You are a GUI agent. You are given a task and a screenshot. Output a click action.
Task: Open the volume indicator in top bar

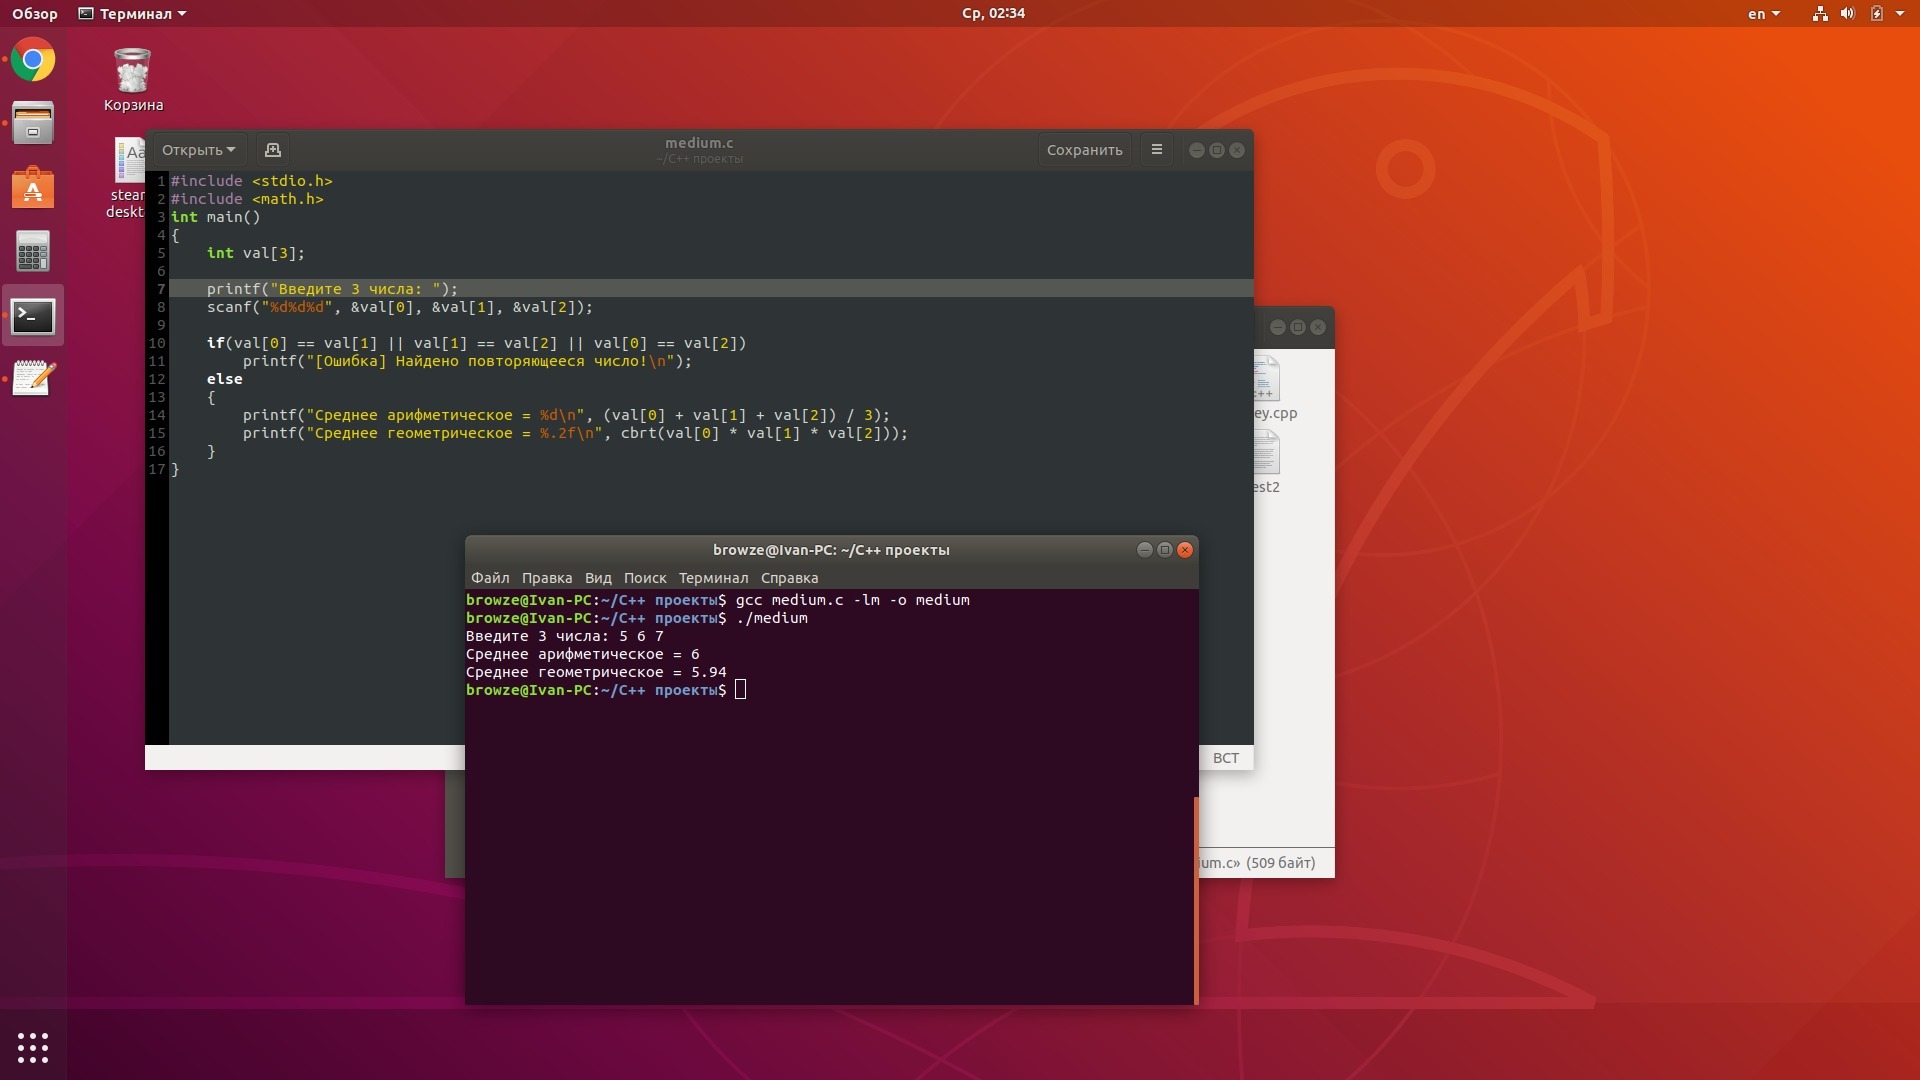1848,14
